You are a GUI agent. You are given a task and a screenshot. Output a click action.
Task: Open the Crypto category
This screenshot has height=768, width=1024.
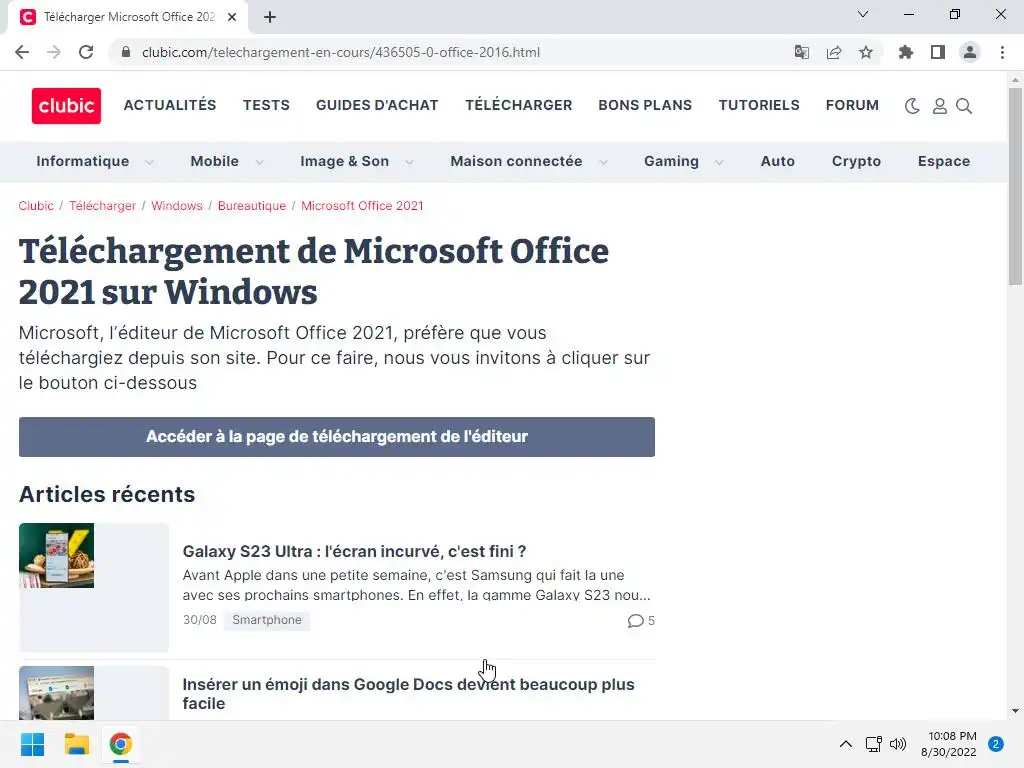coord(856,161)
